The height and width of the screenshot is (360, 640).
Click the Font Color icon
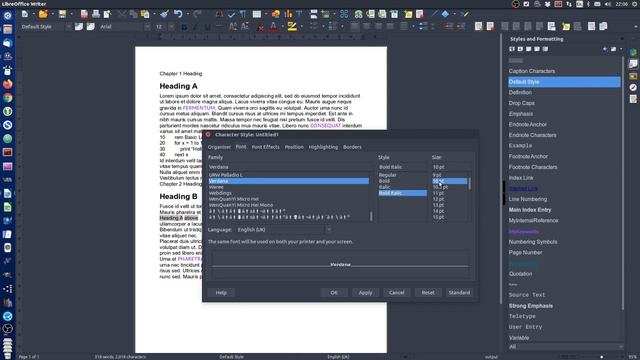(x=273, y=27)
